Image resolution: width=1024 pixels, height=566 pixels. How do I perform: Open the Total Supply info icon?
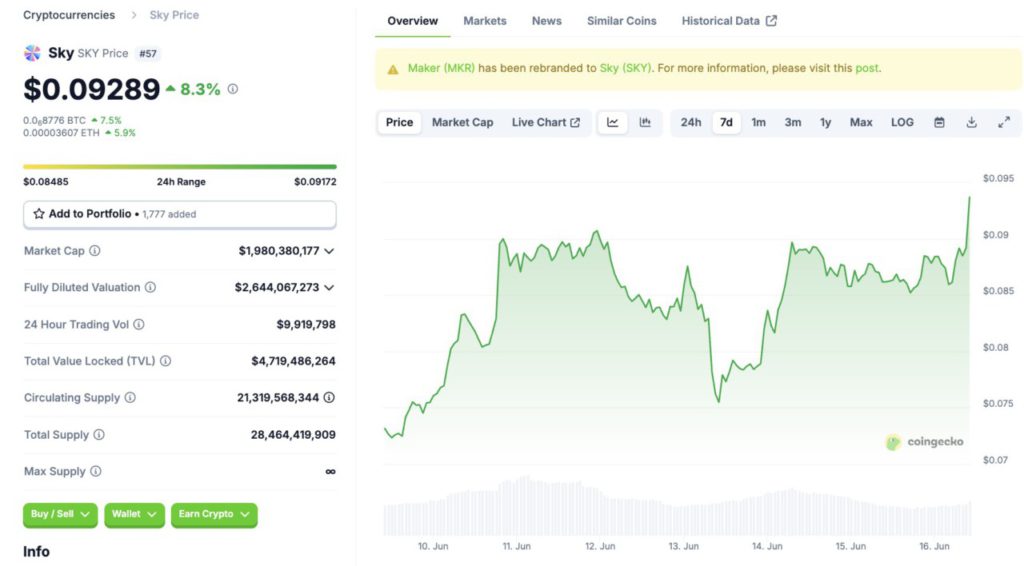click(99, 435)
